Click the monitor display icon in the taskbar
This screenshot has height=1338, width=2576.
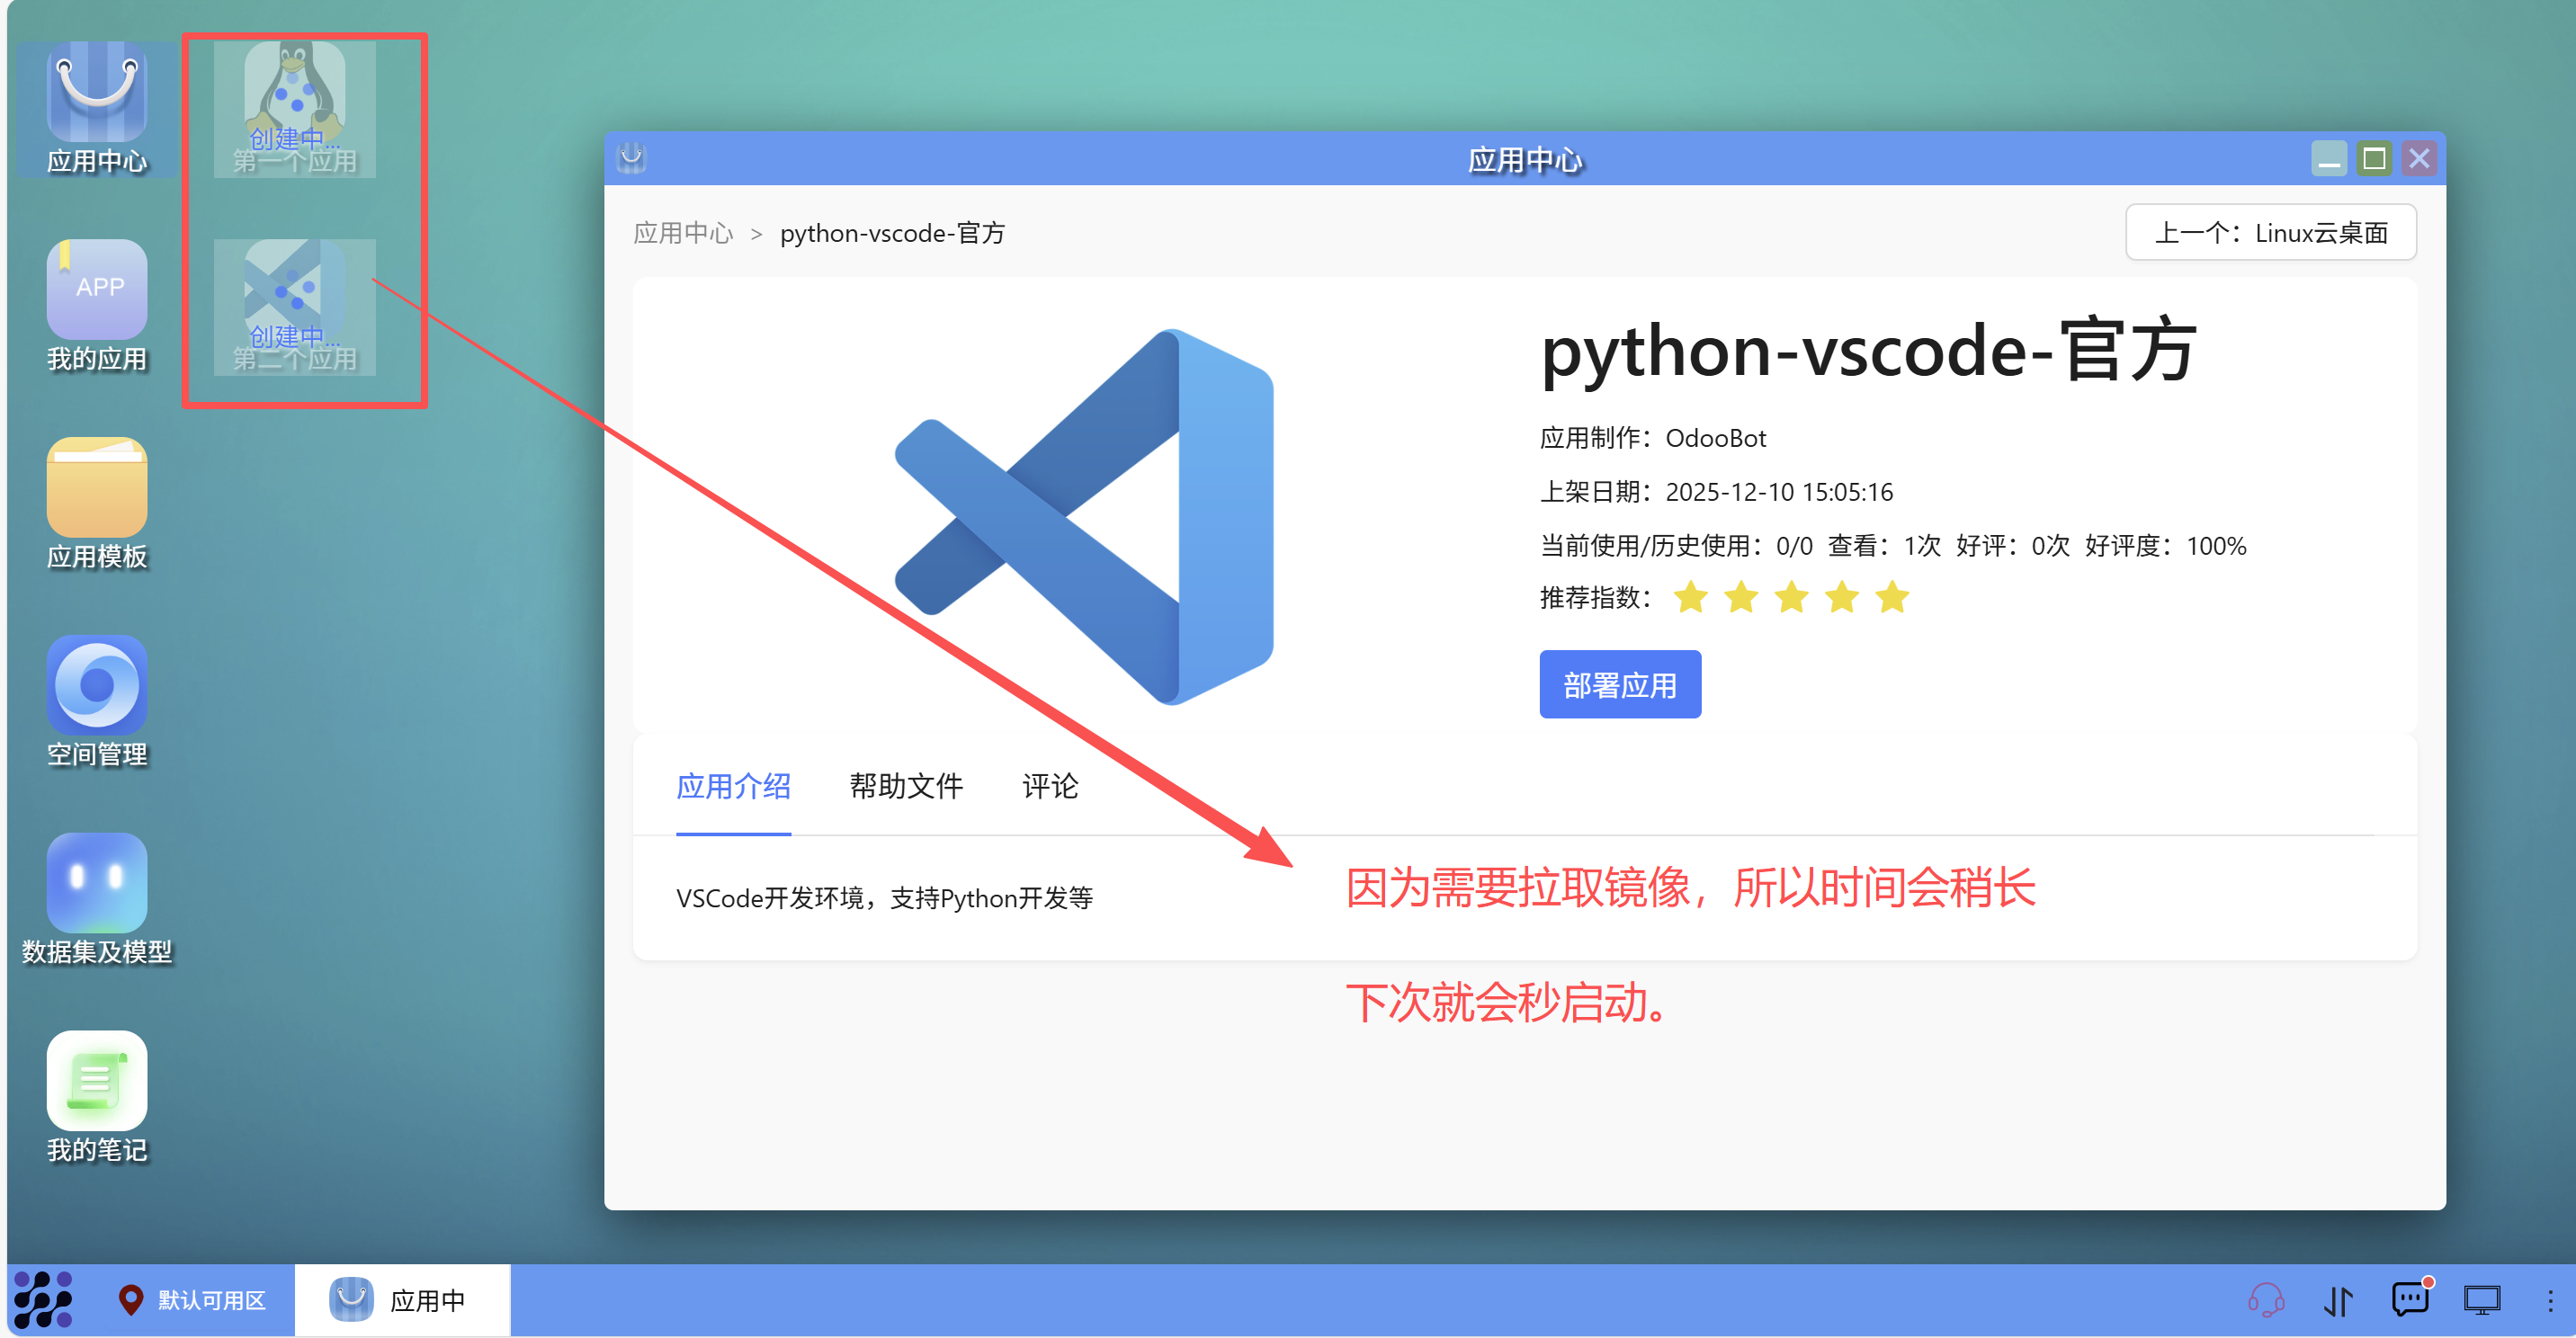(2481, 1299)
